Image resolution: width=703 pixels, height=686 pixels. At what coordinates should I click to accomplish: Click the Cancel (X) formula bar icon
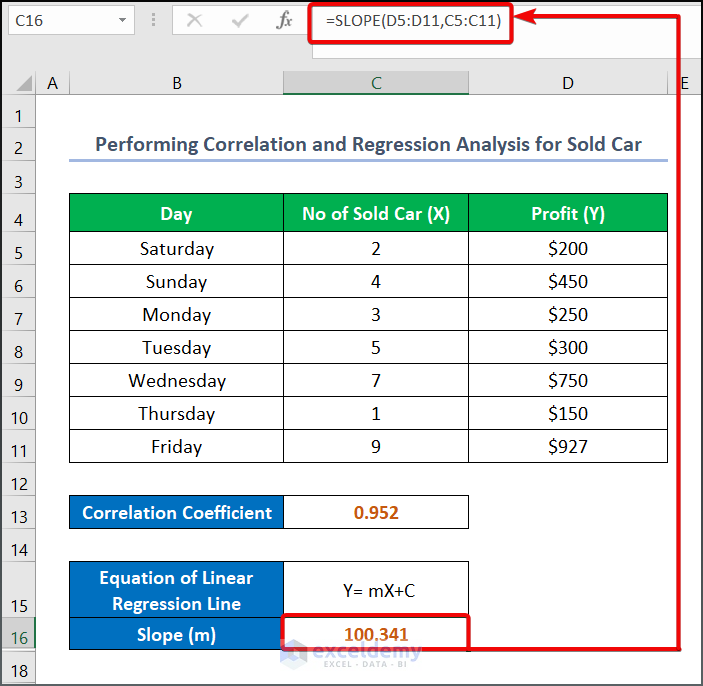click(195, 20)
